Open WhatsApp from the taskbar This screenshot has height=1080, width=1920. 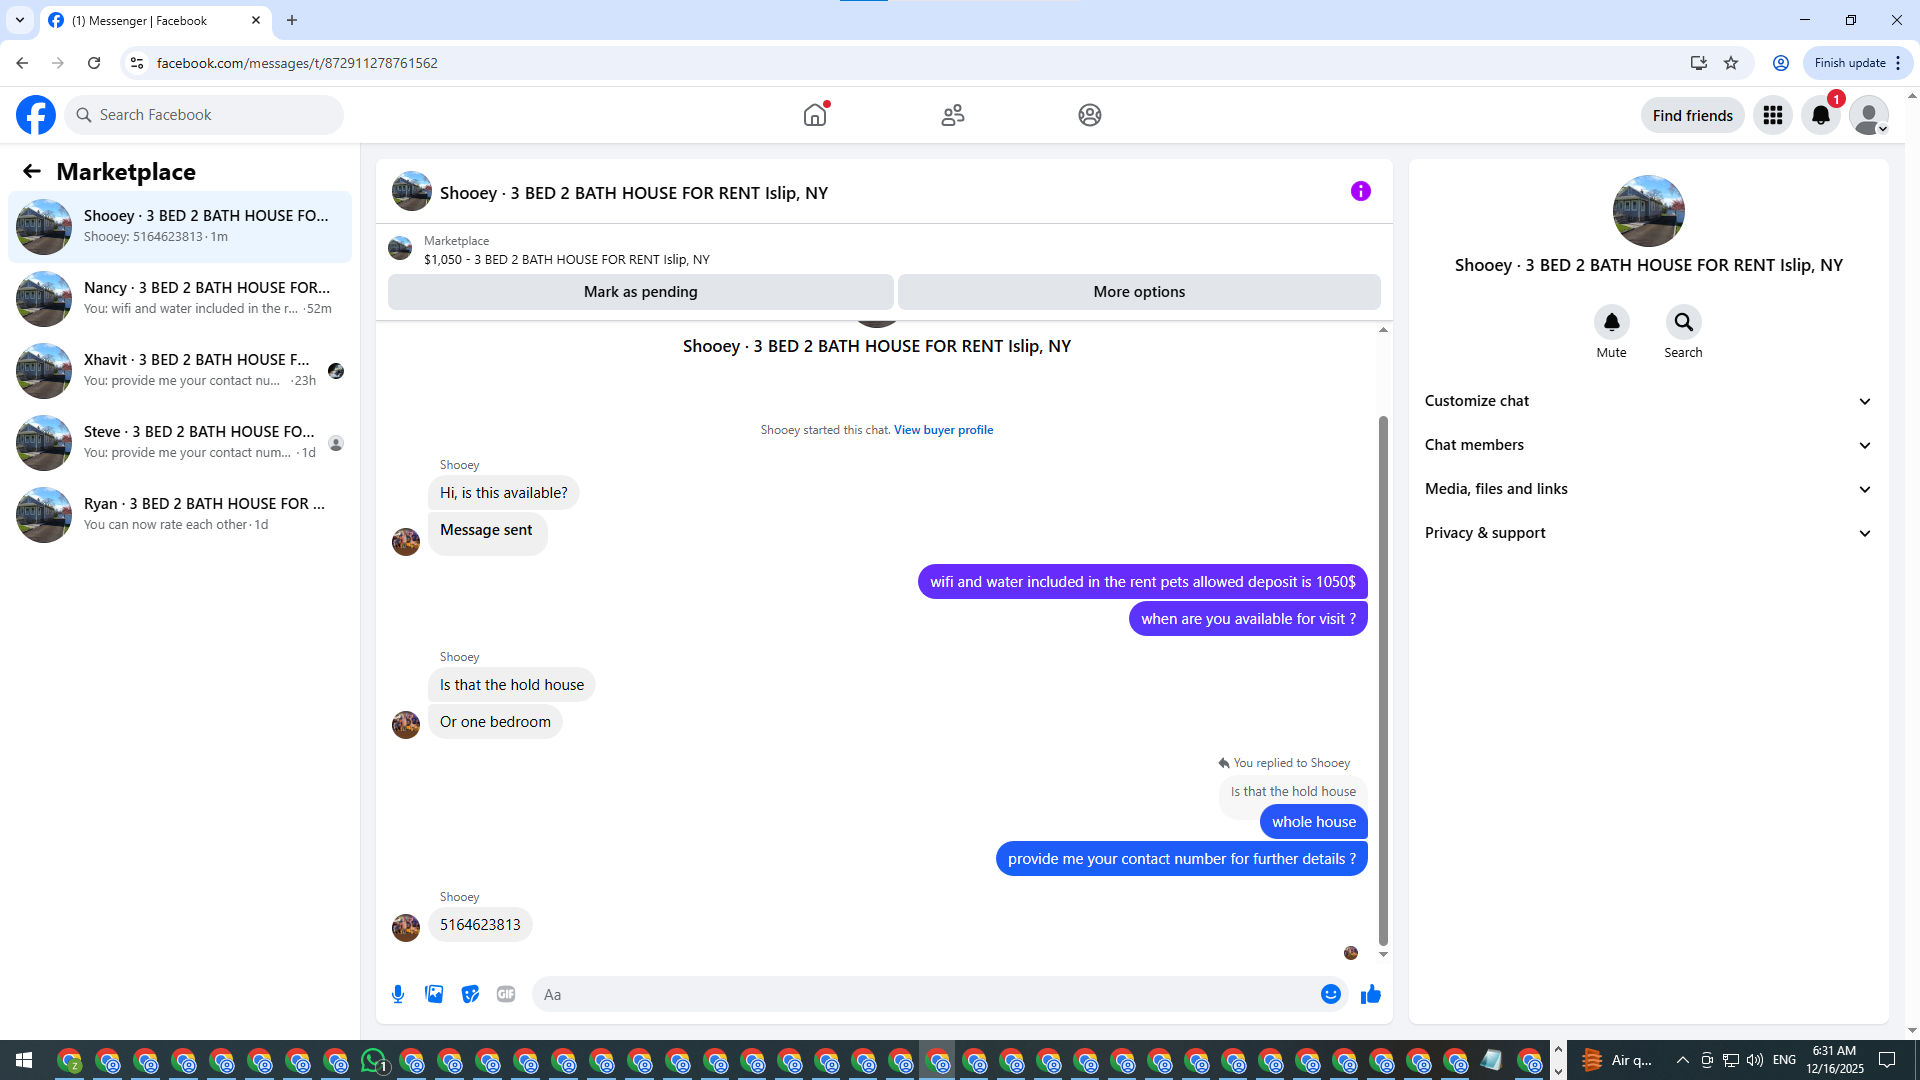point(374,1060)
